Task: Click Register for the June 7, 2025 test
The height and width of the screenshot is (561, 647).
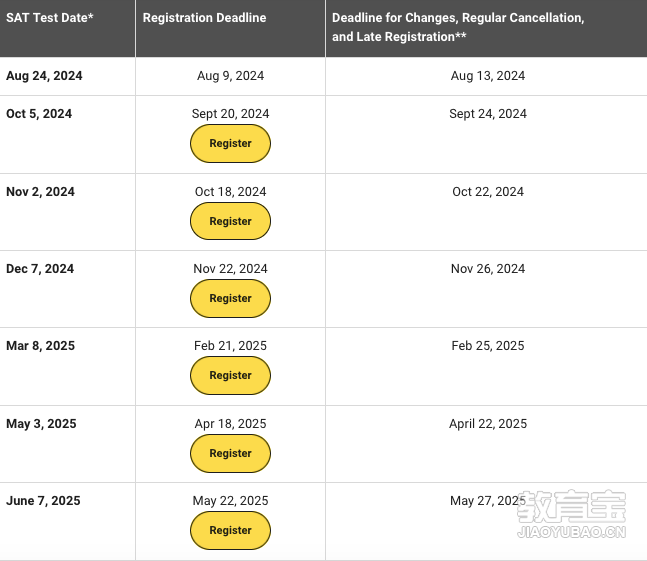Action: pyautogui.click(x=230, y=530)
